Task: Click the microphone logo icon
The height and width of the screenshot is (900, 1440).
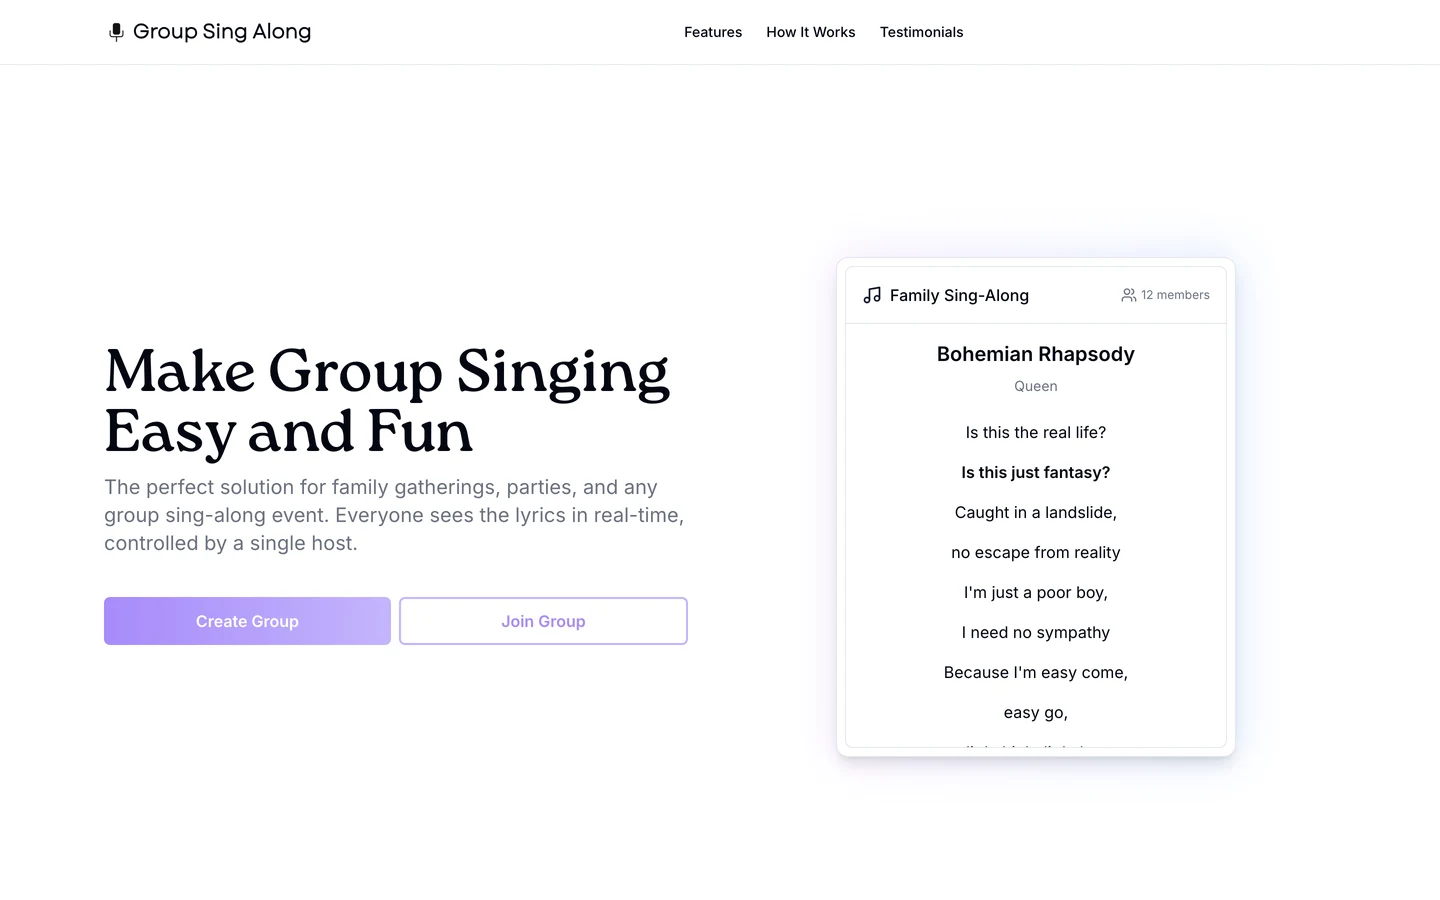Action: click(116, 32)
